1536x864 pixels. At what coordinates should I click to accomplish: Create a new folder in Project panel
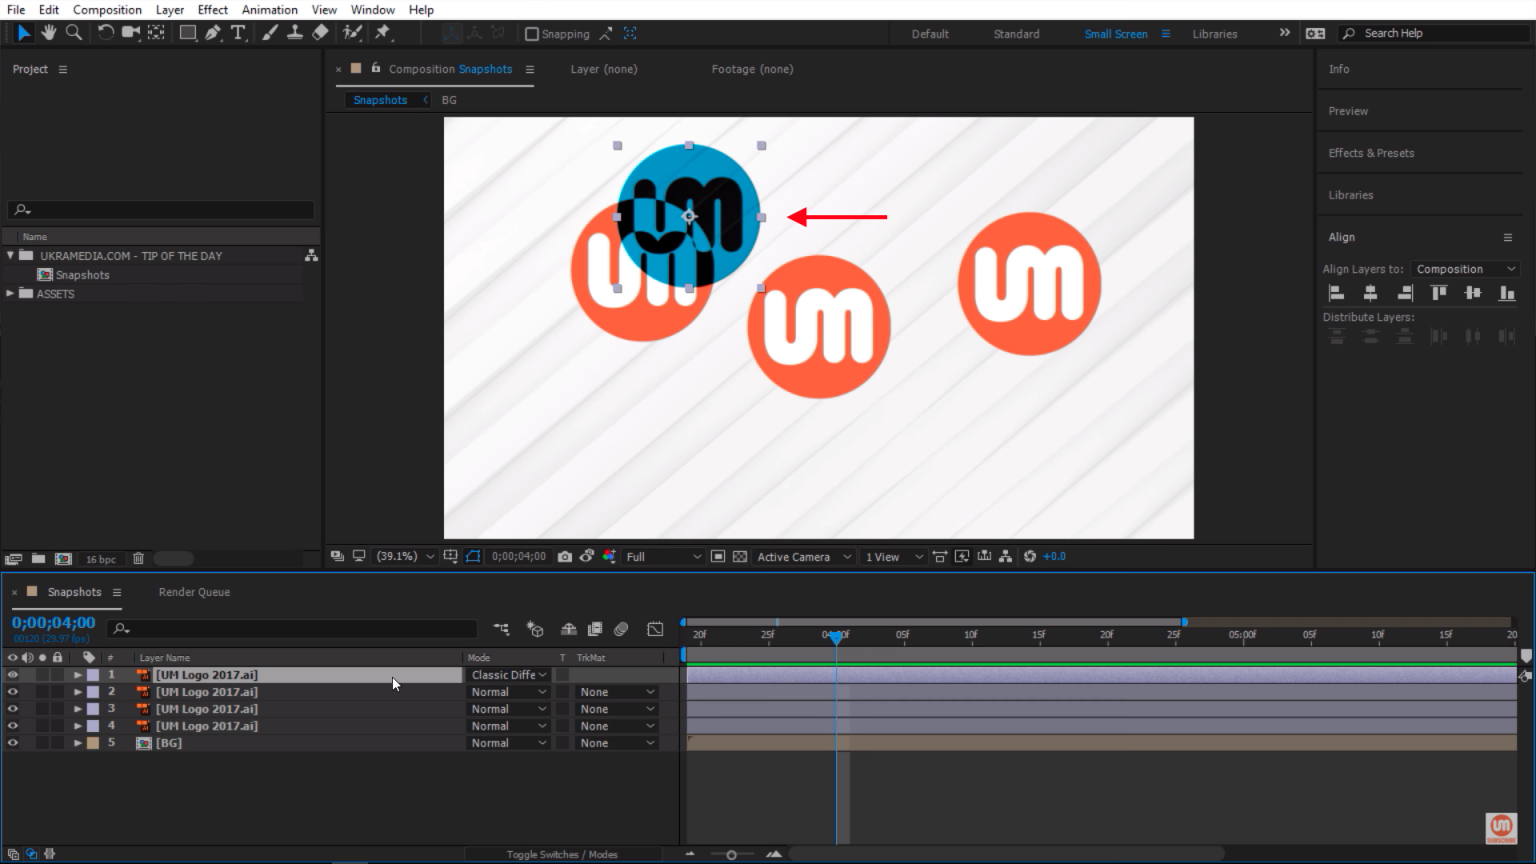coord(38,559)
